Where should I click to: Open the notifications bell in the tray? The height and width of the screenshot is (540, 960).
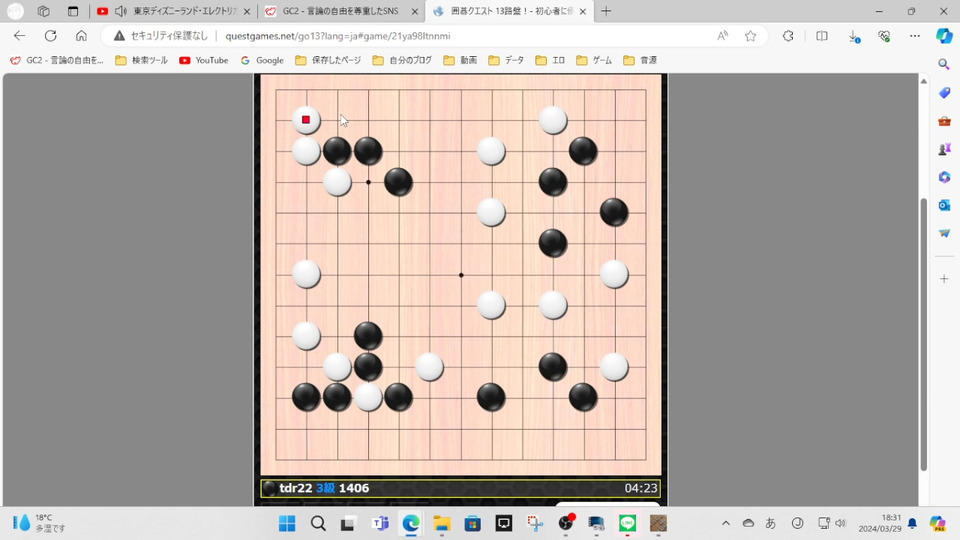(912, 523)
